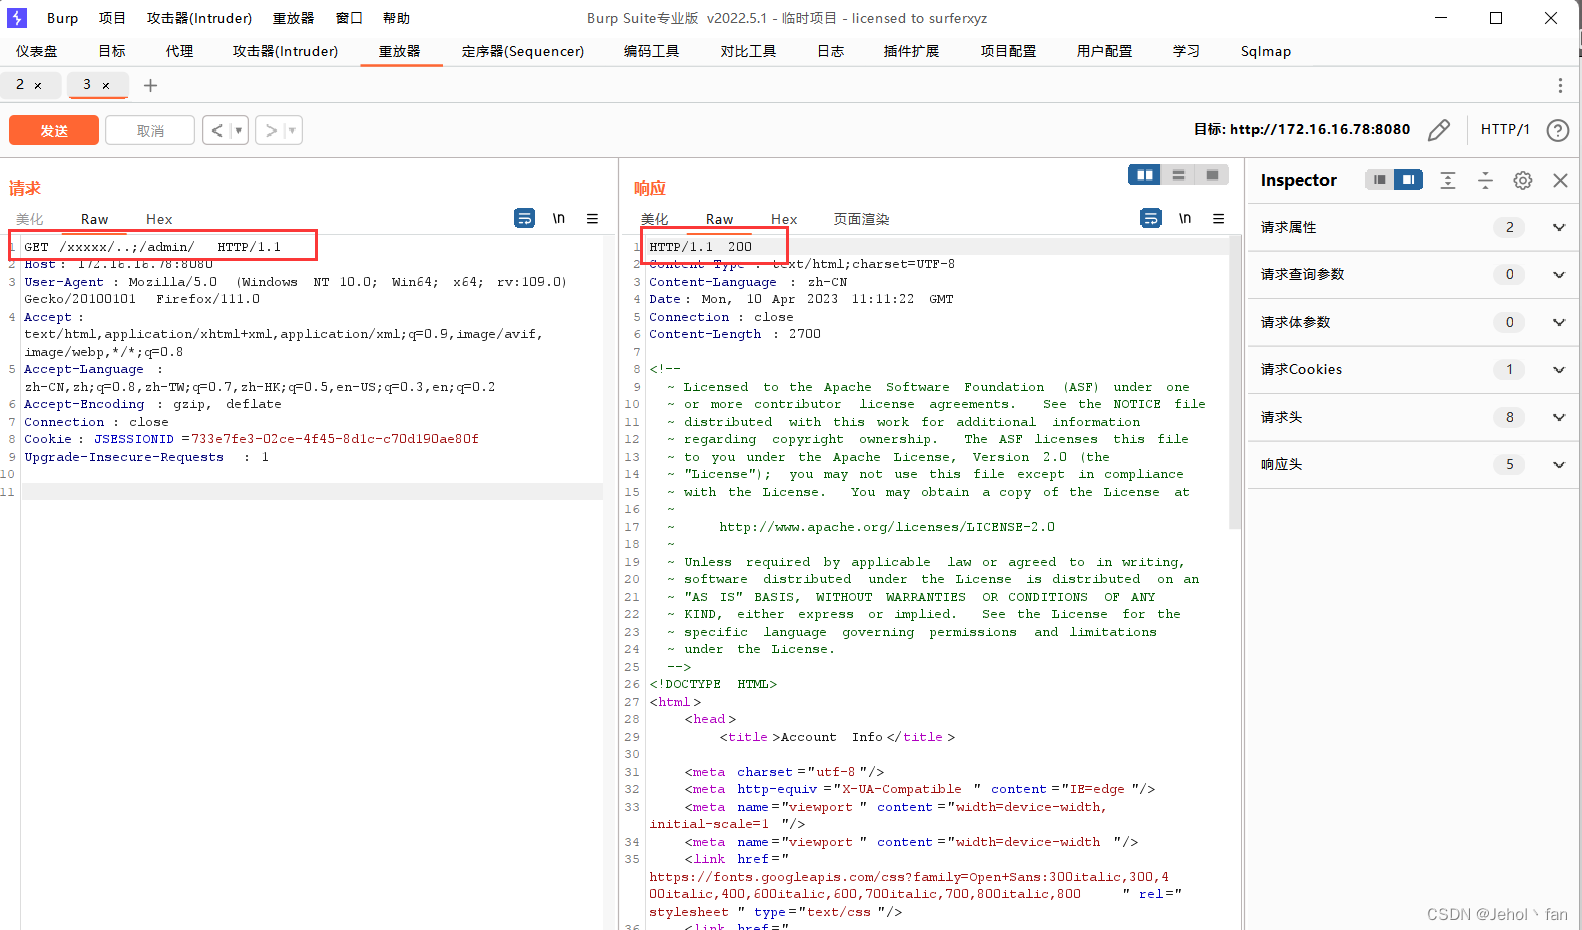Click the 取消 cancel button
The image size is (1582, 930).
(x=150, y=131)
